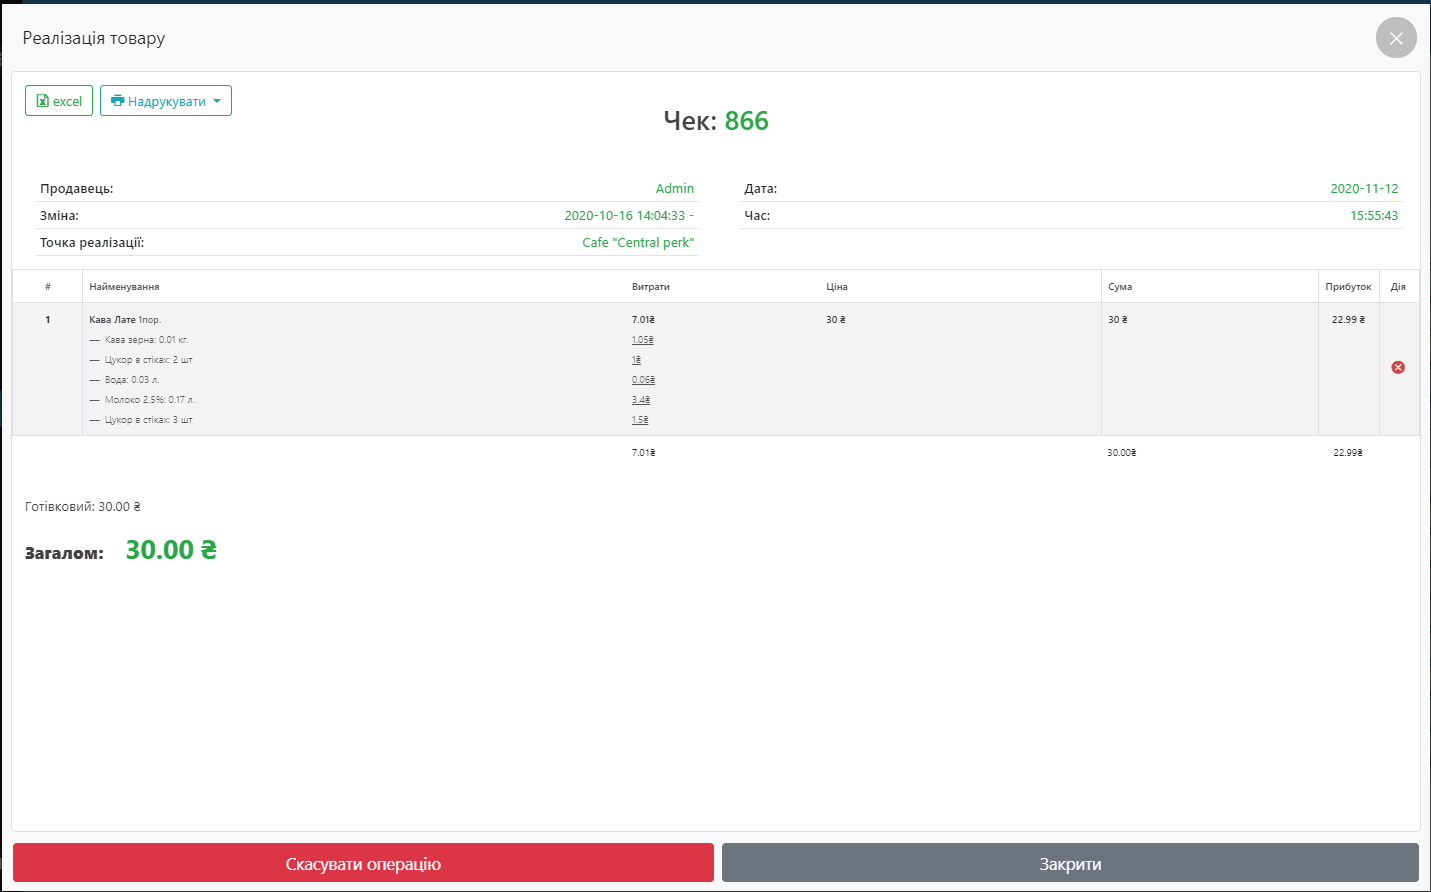Click the red delete icon in Кава Лате row
This screenshot has height=892, width=1431.
1398,368
